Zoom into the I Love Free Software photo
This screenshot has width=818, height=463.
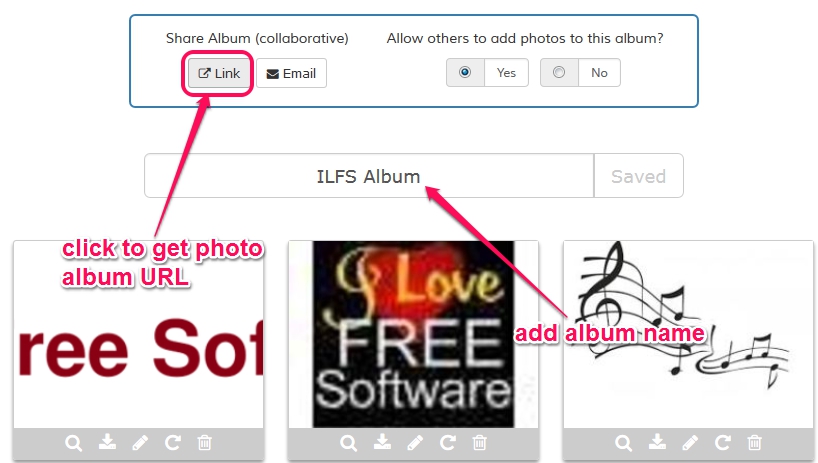tap(348, 443)
